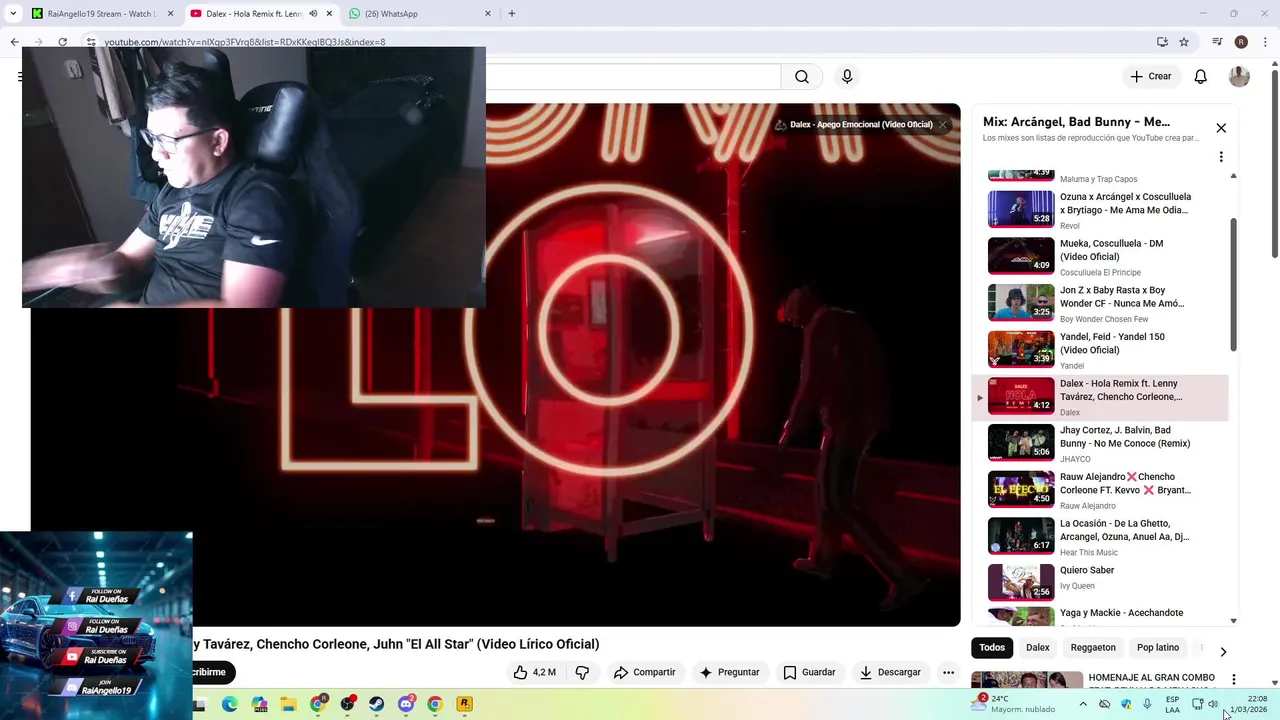
Task: Open Chrome profile R avatar
Action: (1241, 42)
